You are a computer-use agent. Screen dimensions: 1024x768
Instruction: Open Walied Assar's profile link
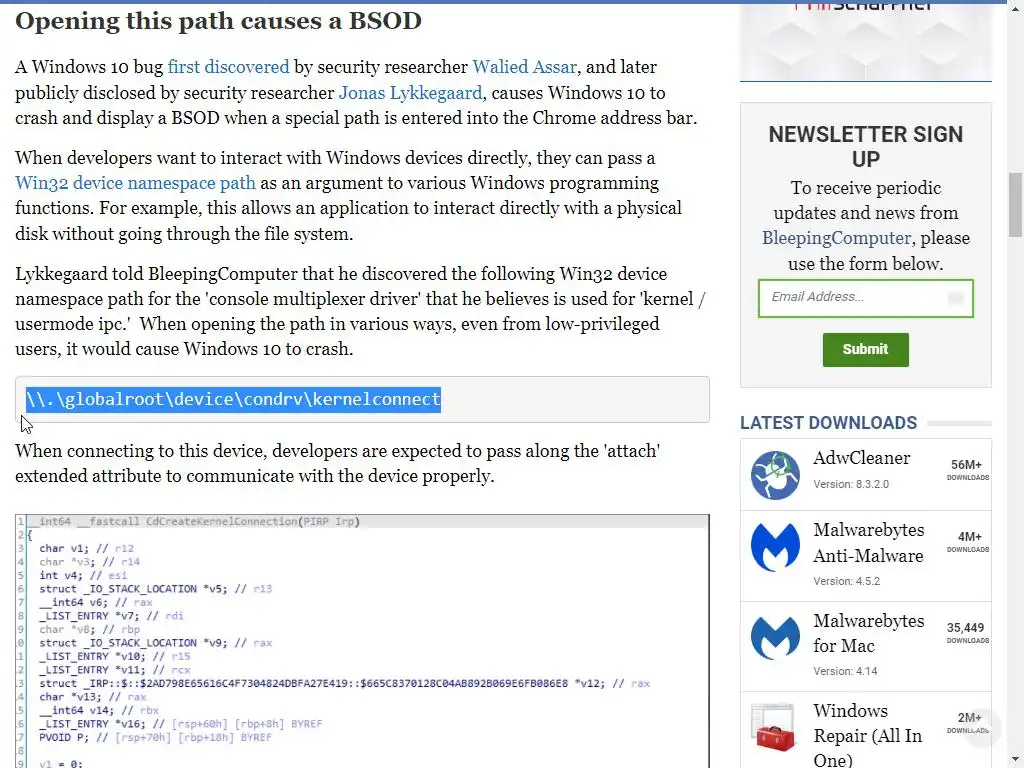point(524,67)
